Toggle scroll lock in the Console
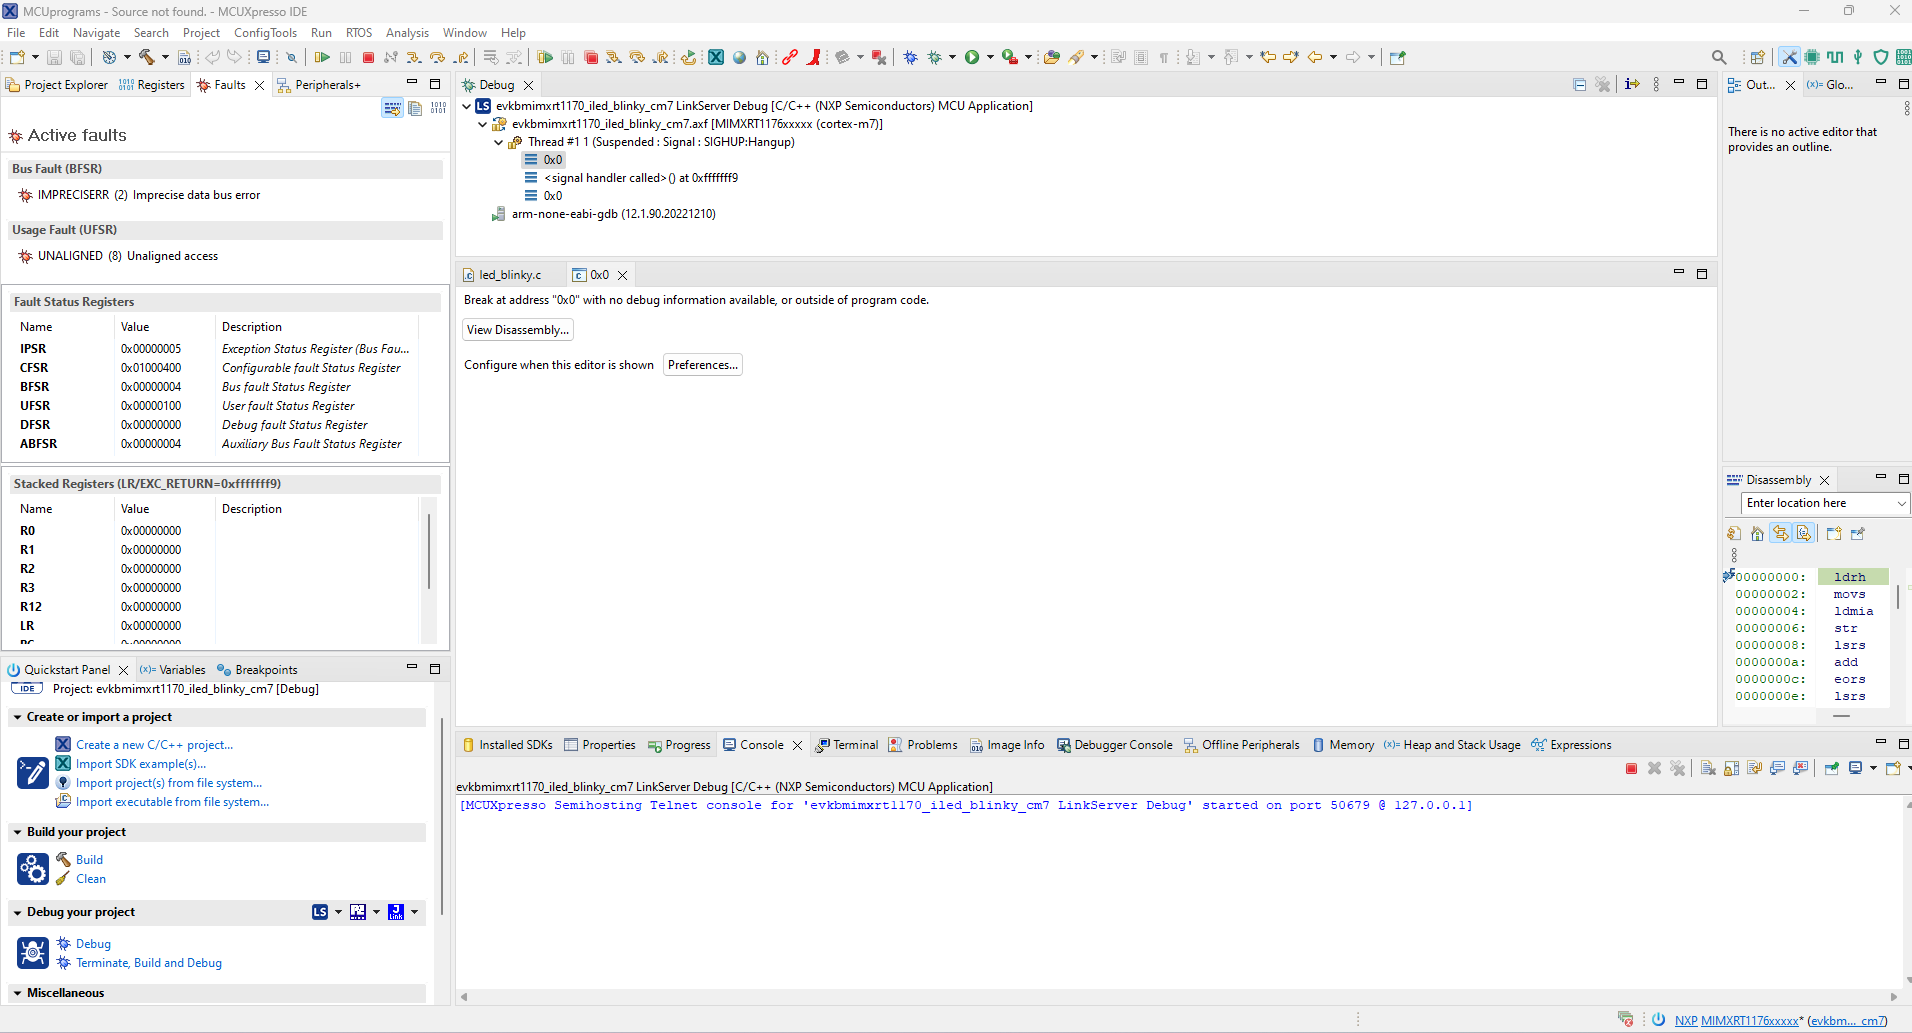The width and height of the screenshot is (1912, 1033). point(1730,768)
